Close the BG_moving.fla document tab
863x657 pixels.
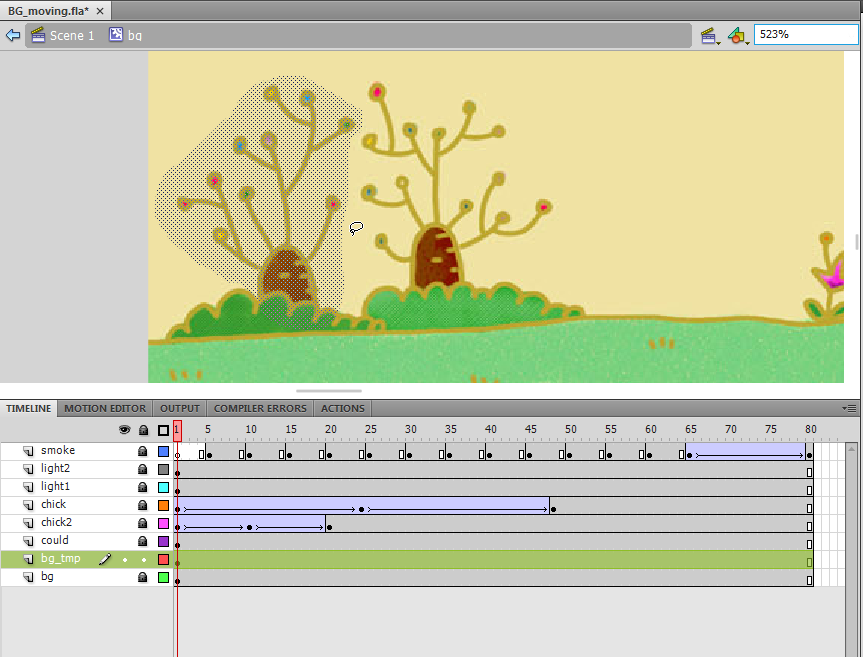100,11
